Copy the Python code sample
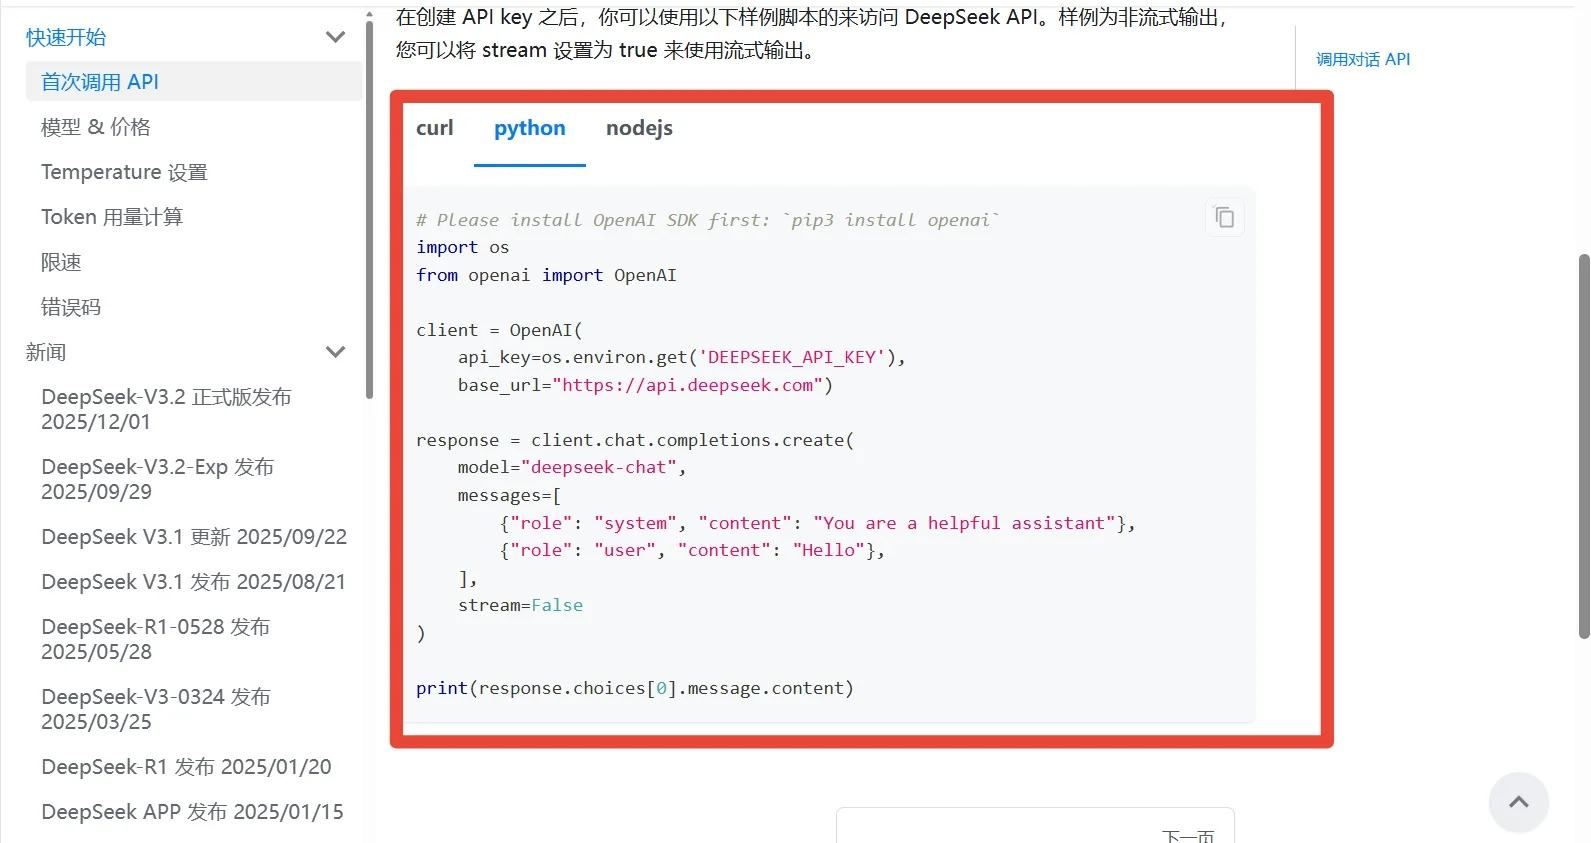Screen dimensions: 1591x843 point(1224,217)
